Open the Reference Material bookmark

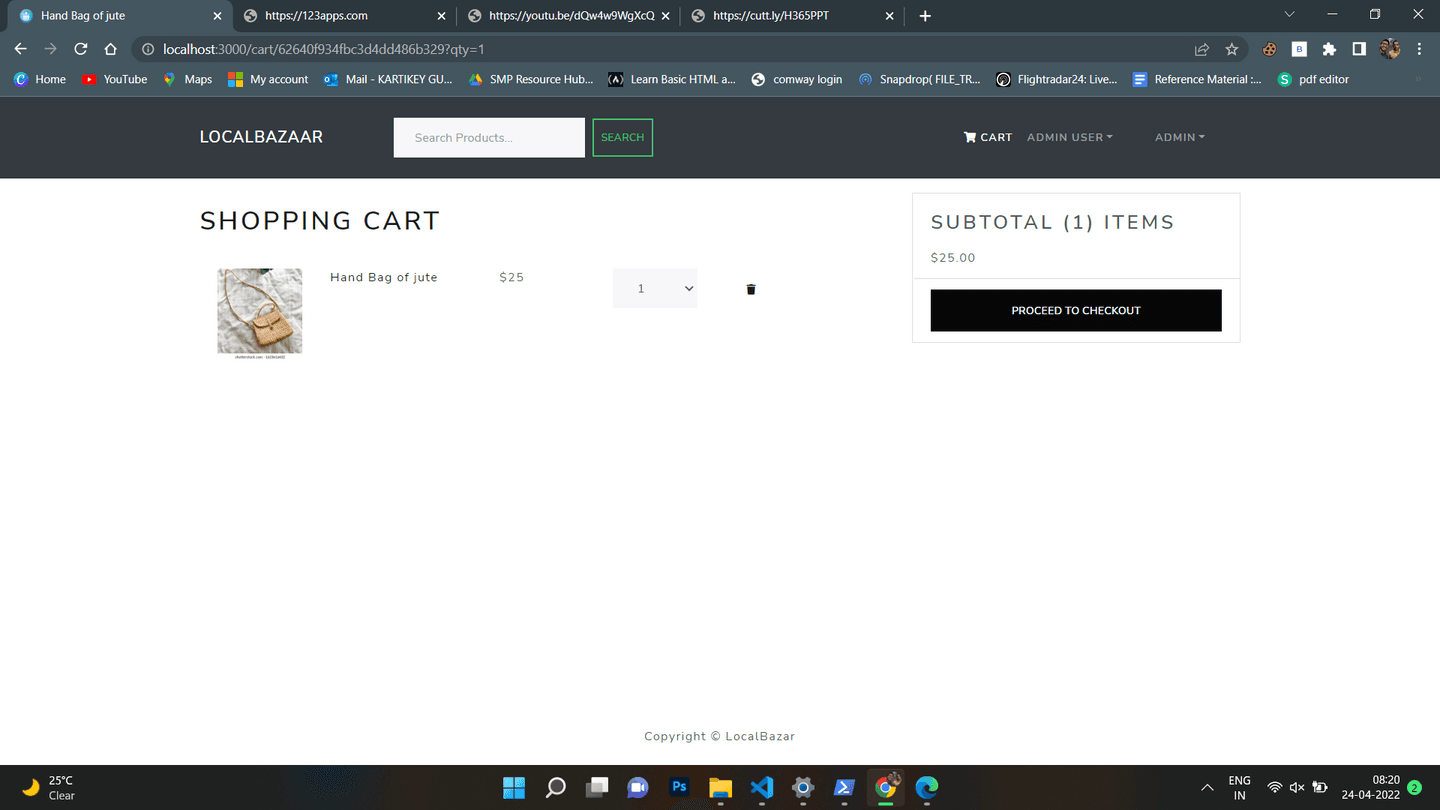point(1197,79)
